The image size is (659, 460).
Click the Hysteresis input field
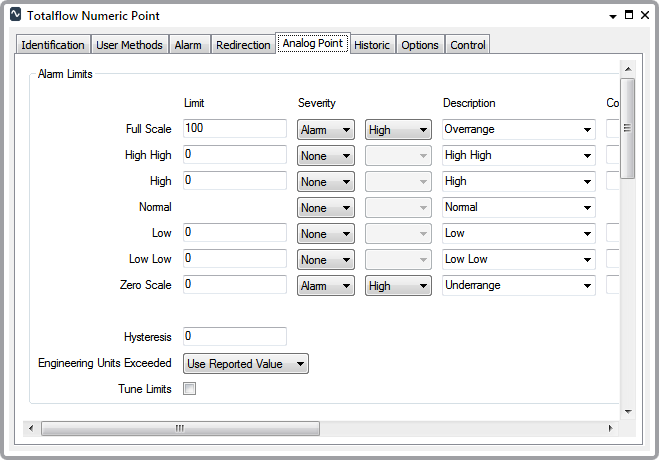pyautogui.click(x=235, y=337)
